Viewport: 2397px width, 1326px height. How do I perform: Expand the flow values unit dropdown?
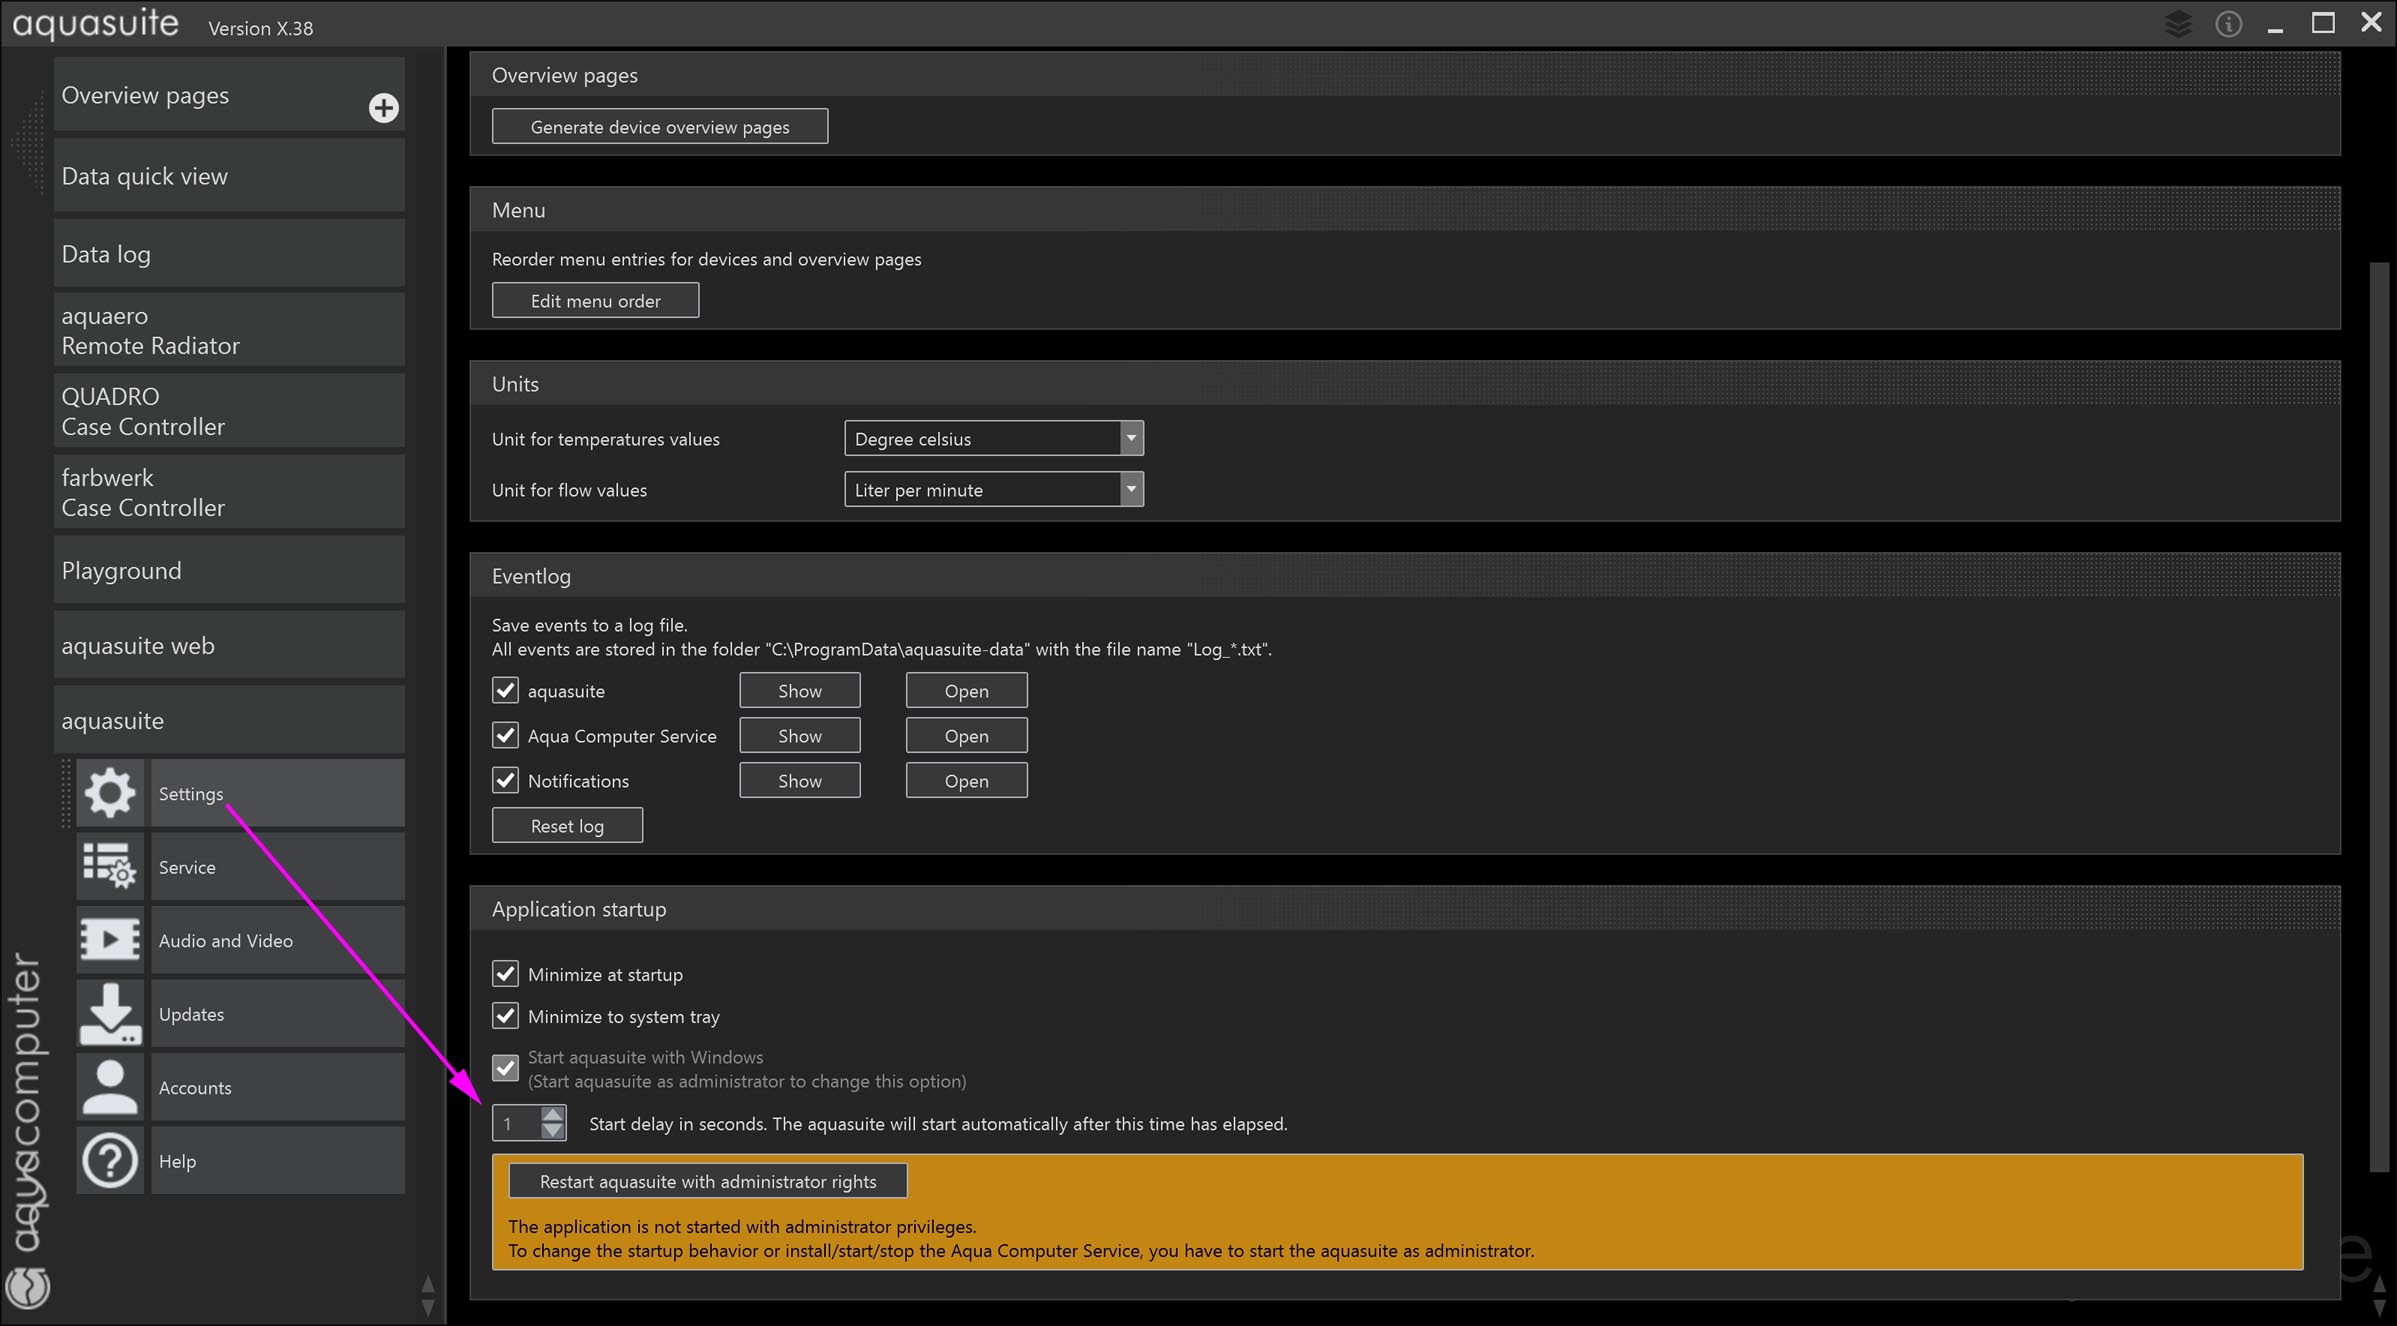click(1130, 489)
